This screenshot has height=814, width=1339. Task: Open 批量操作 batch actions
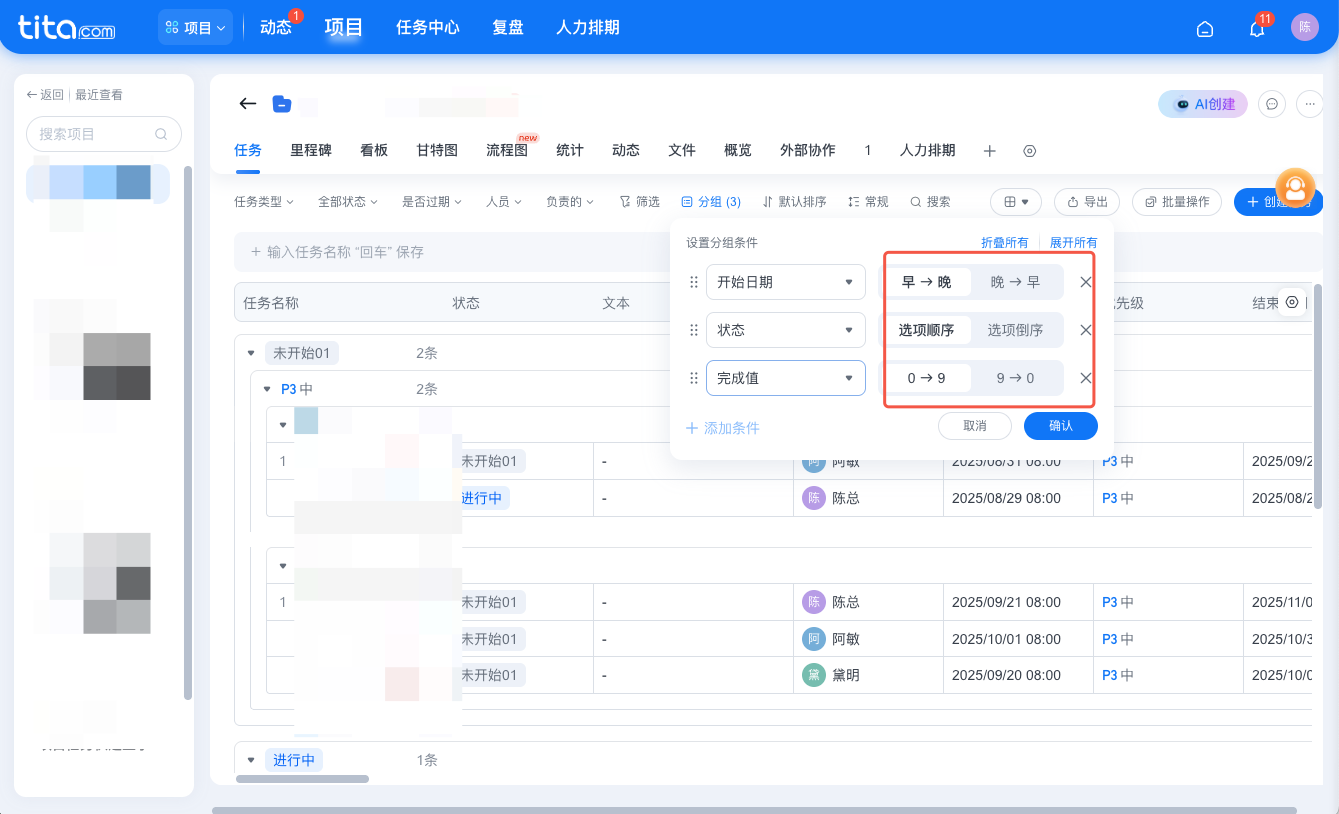(1177, 201)
